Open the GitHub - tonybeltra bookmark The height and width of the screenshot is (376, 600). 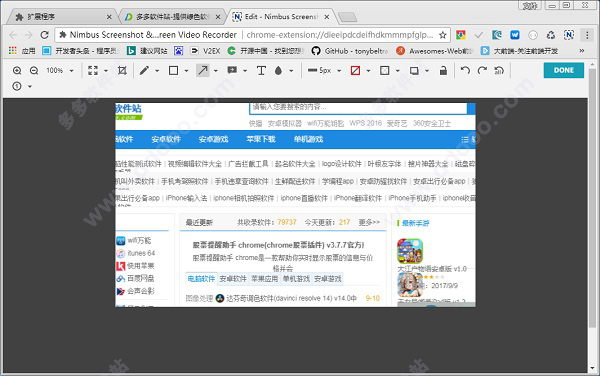[x=350, y=50]
